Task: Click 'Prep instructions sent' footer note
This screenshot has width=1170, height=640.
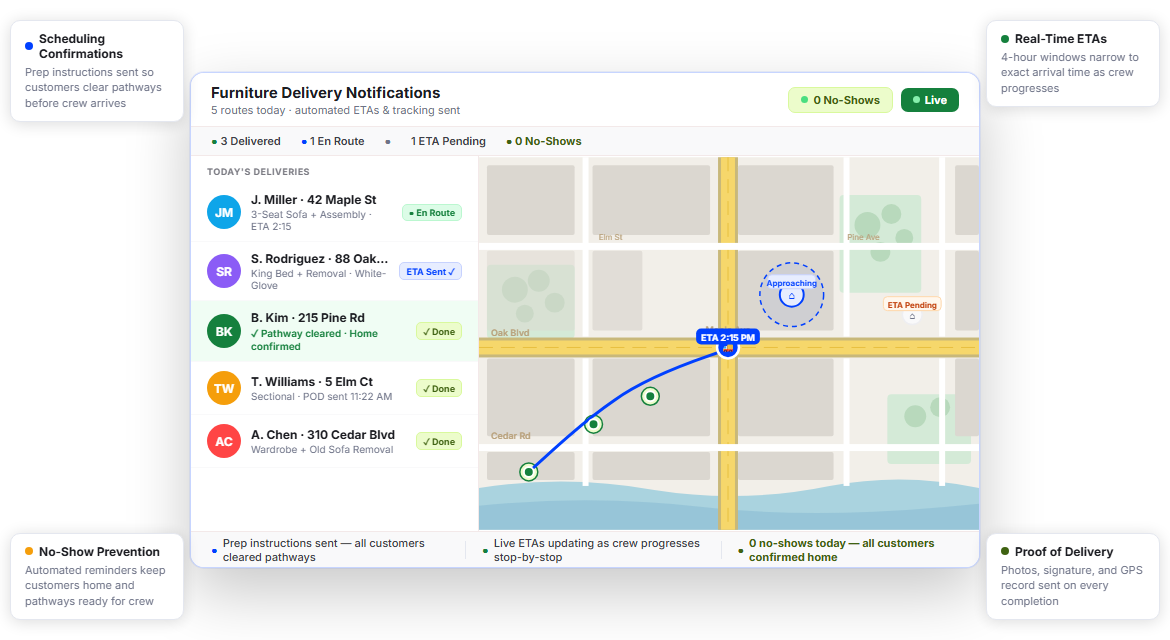Action: point(323,550)
